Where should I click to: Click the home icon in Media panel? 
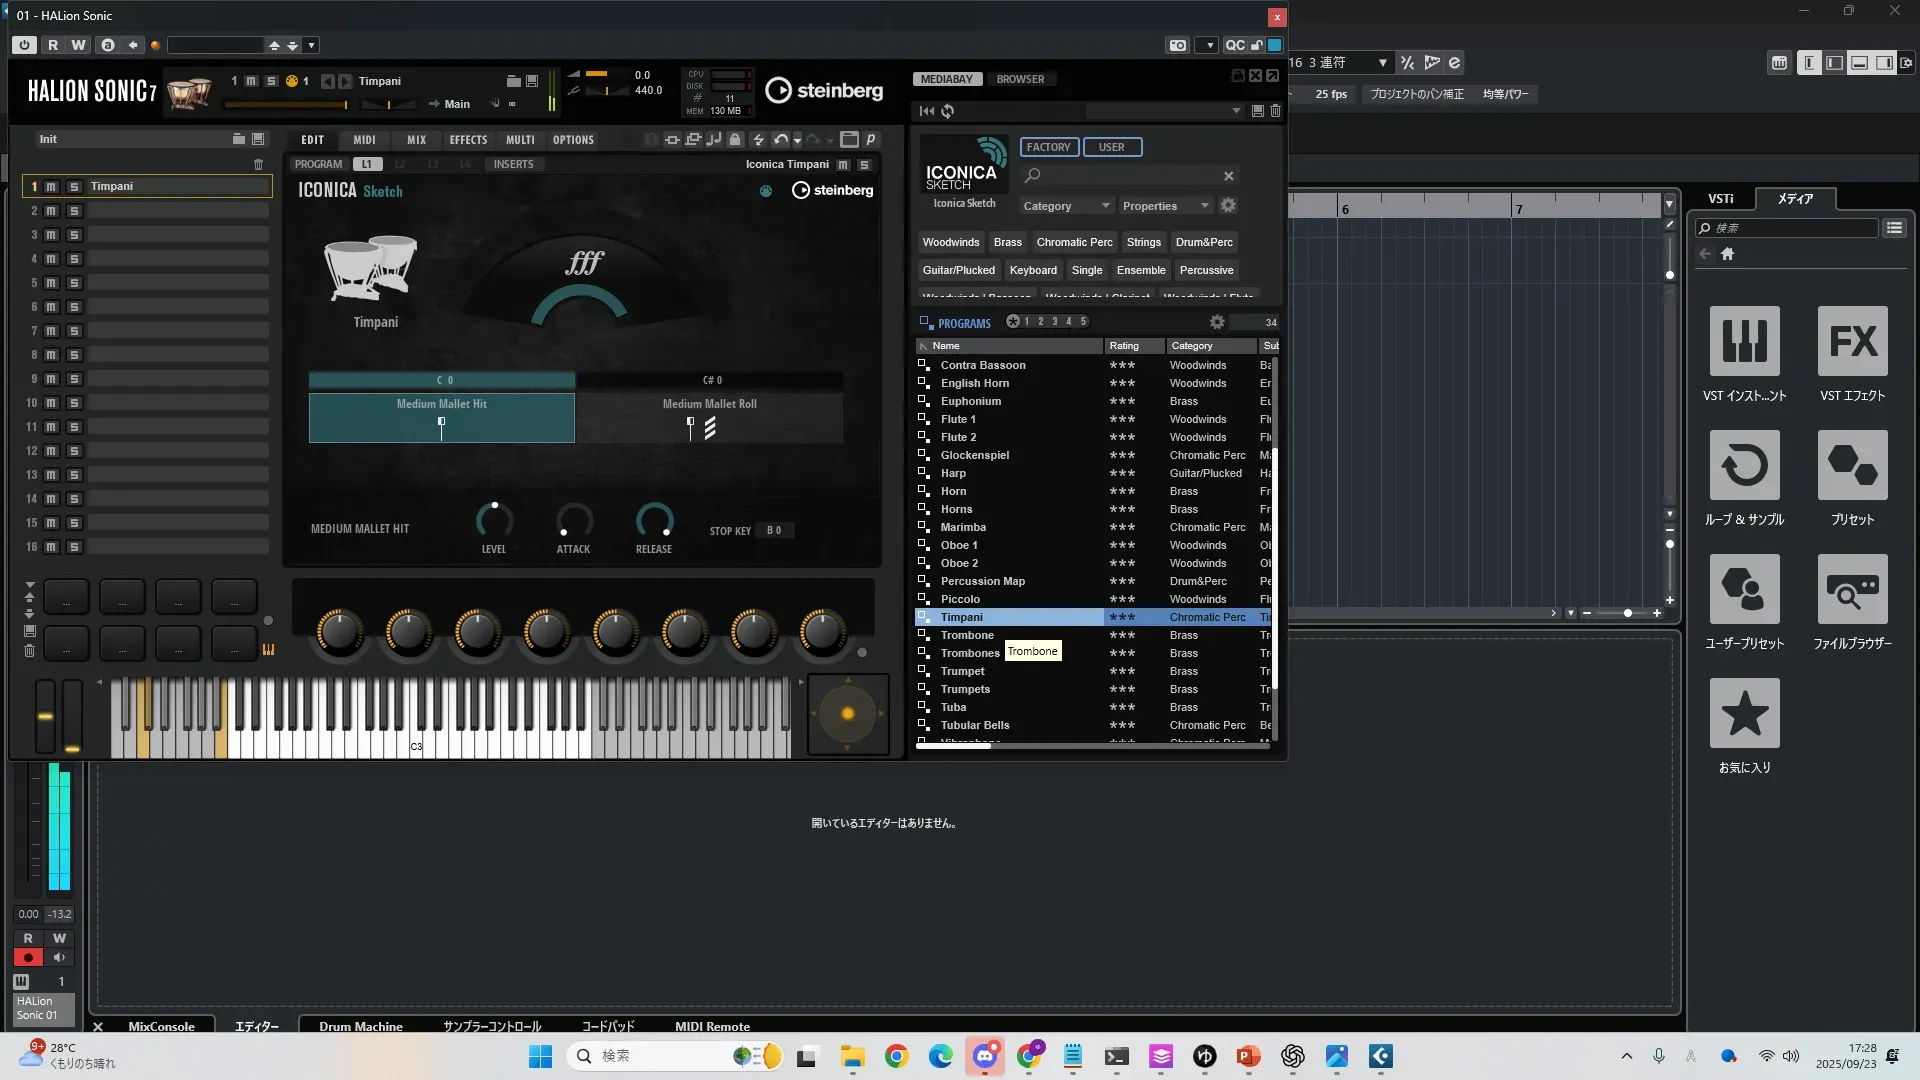click(x=1727, y=254)
